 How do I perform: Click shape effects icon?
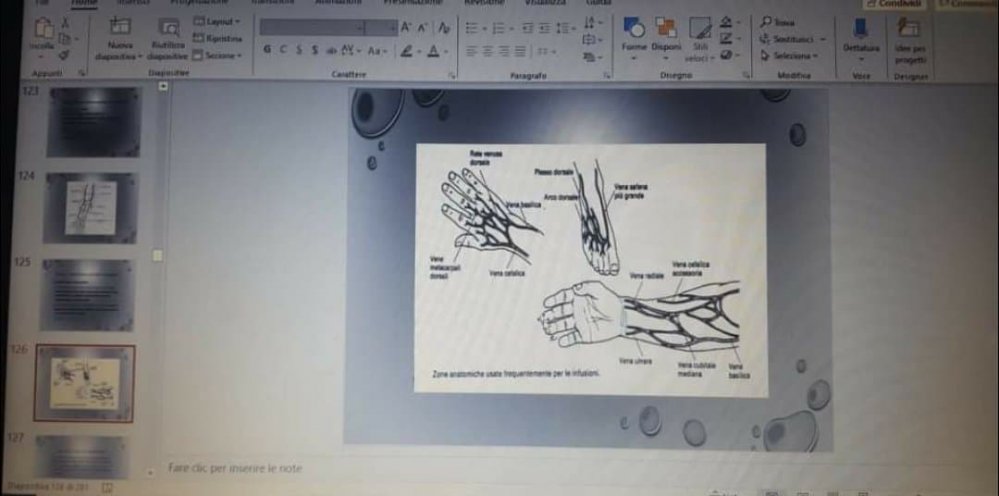tap(728, 55)
